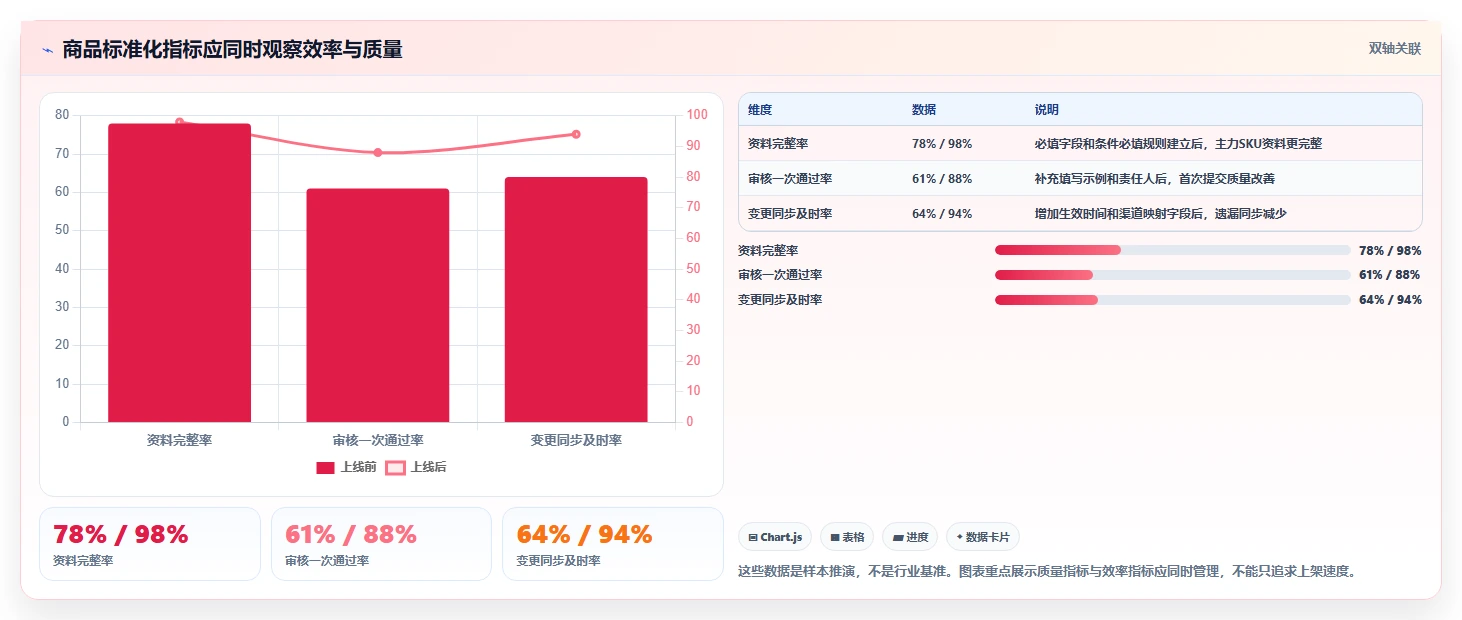
Task: Click the 61% / 88% value beside progress bar
Action: tap(1390, 275)
